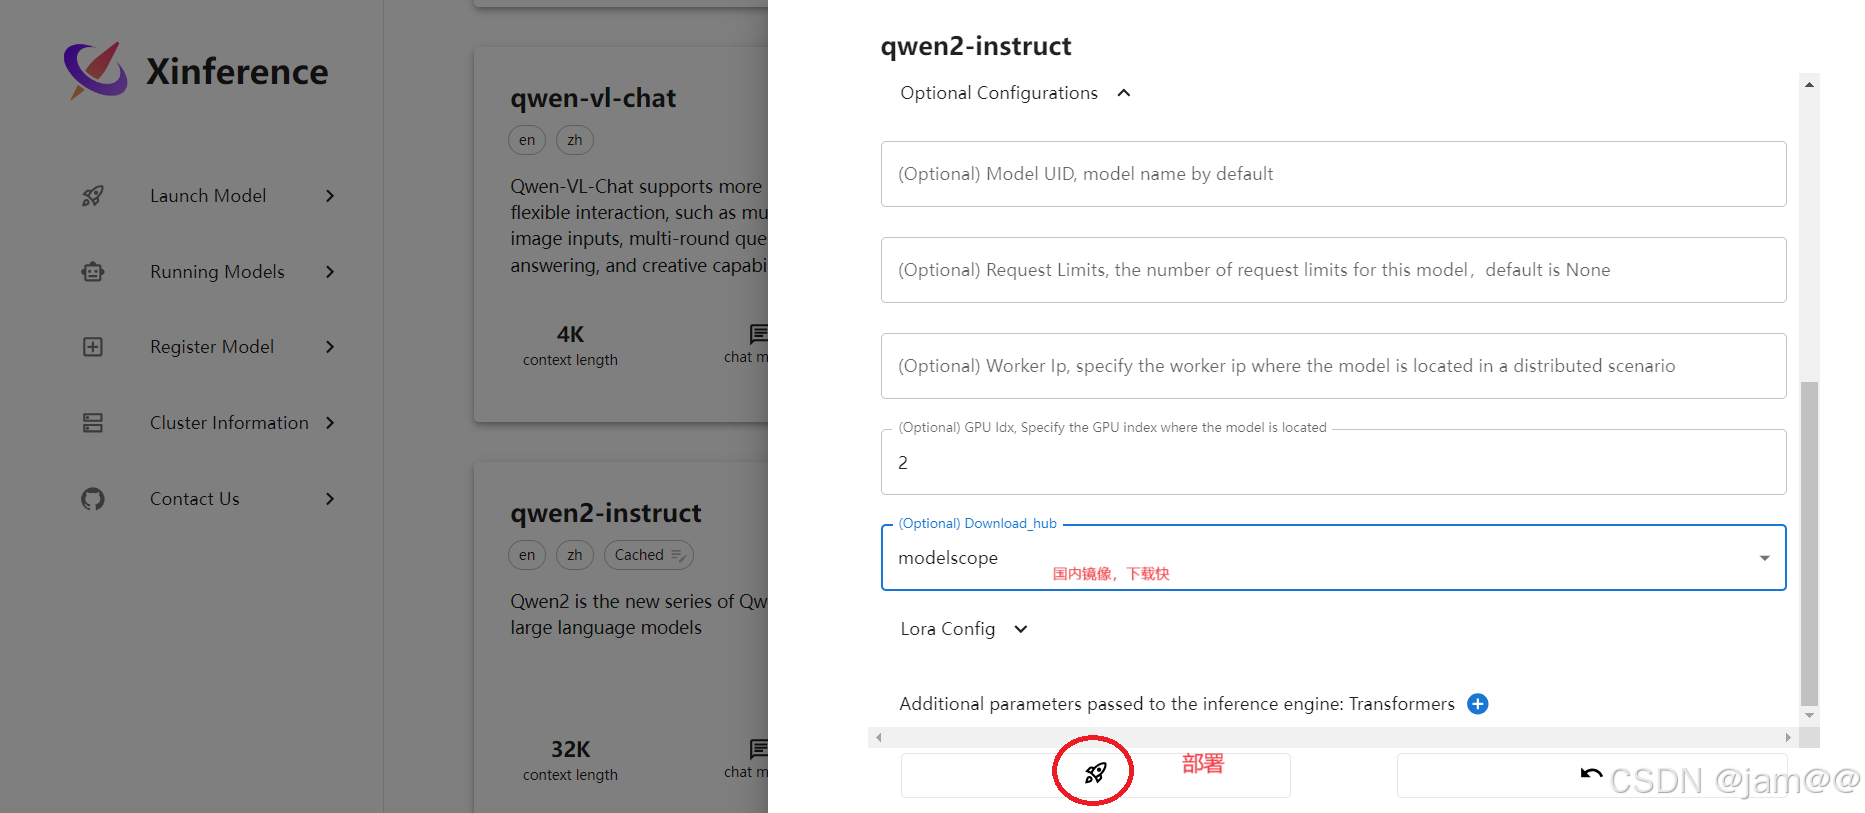The image size is (1865, 813).
Task: Select Contact Us in the sidebar menu
Action: click(194, 498)
